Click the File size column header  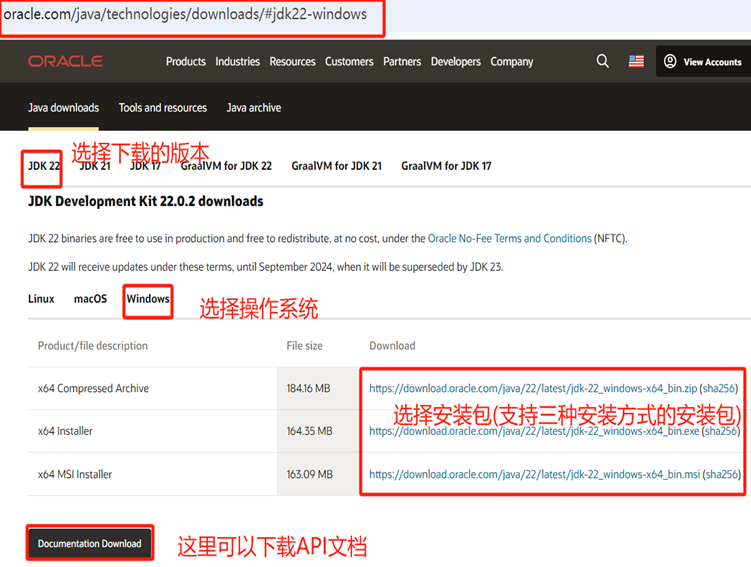click(x=305, y=346)
